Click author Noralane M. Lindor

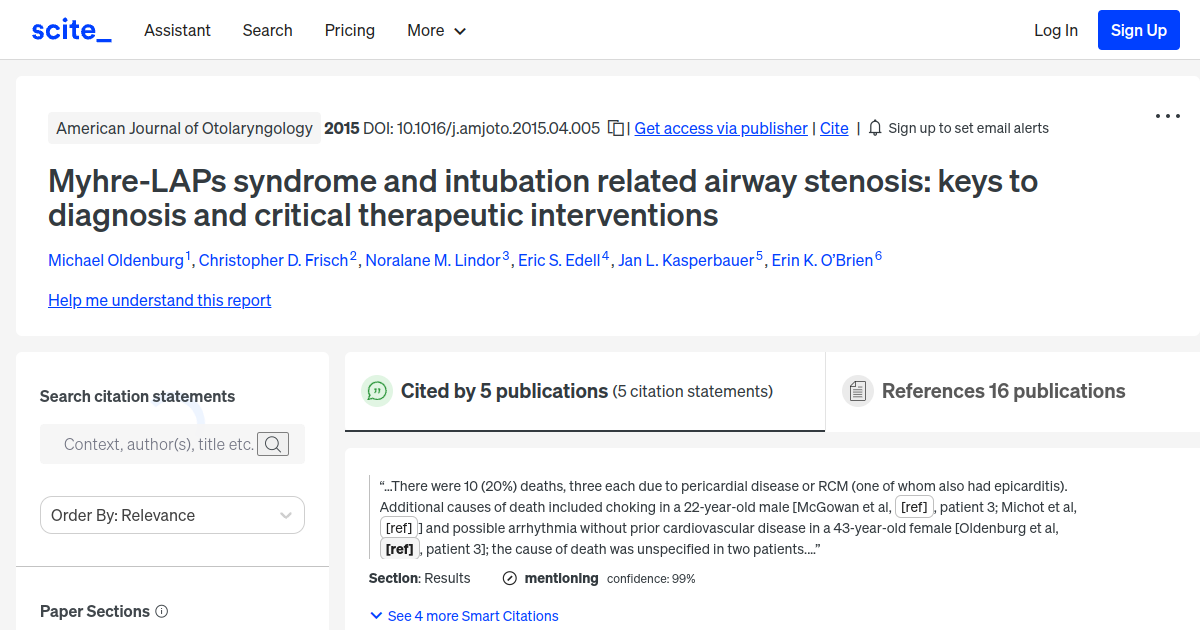point(434,260)
